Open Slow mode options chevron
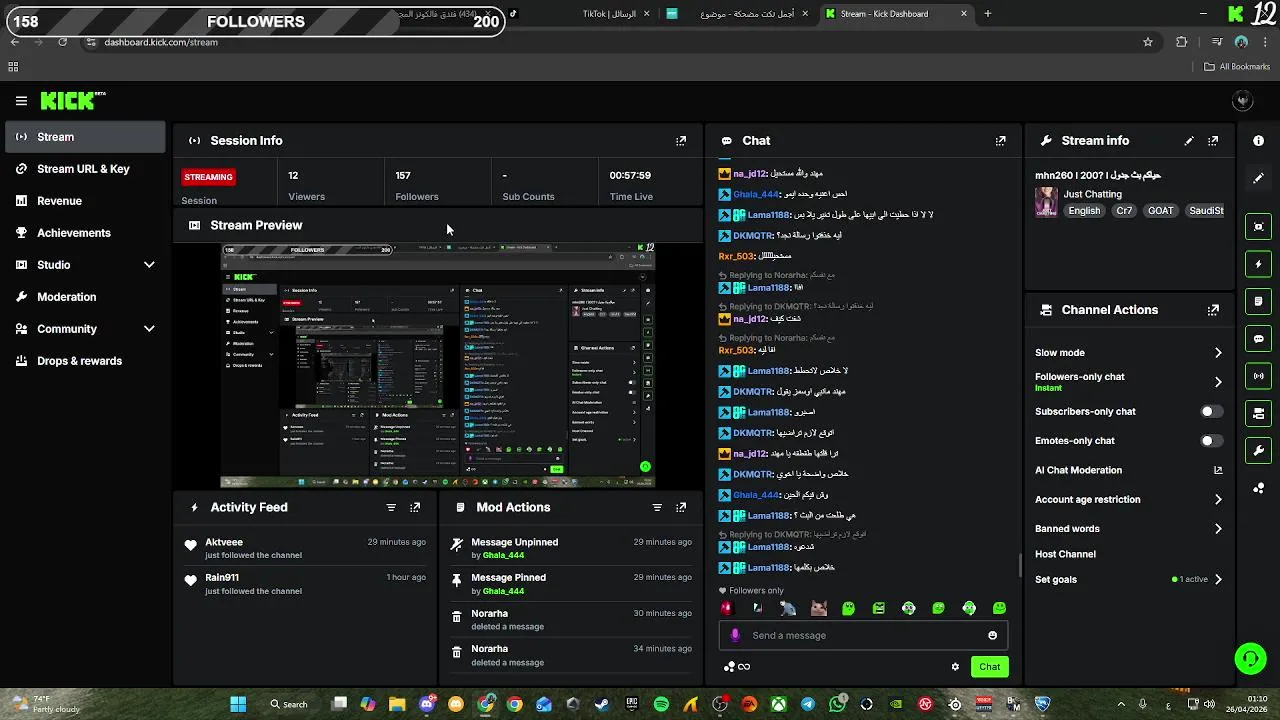 [1218, 353]
